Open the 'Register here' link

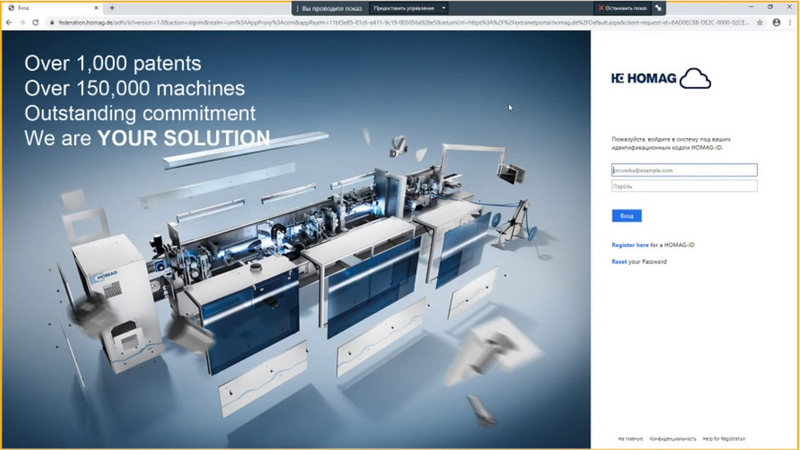pos(630,245)
